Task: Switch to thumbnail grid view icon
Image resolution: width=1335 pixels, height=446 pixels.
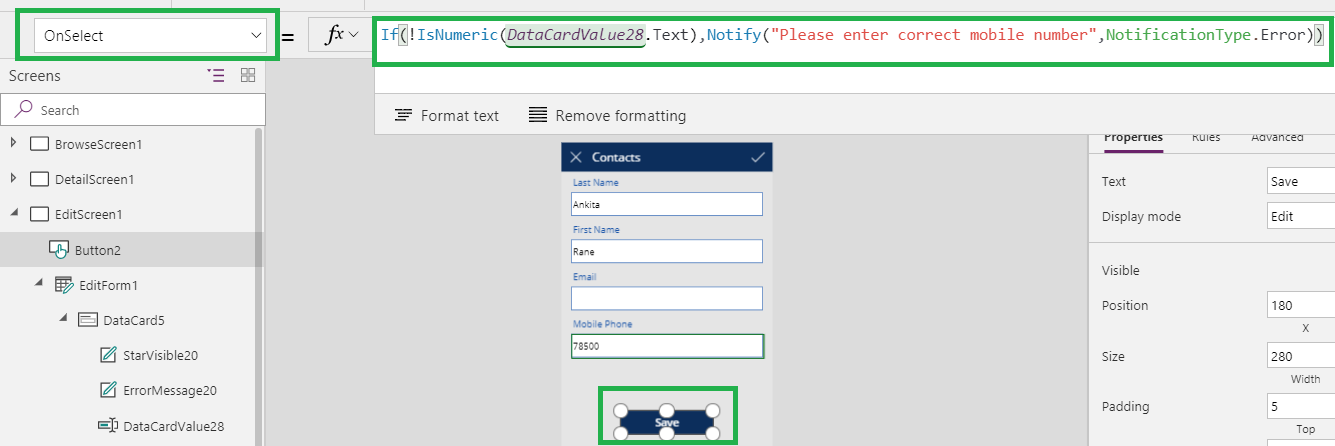Action: tap(248, 75)
